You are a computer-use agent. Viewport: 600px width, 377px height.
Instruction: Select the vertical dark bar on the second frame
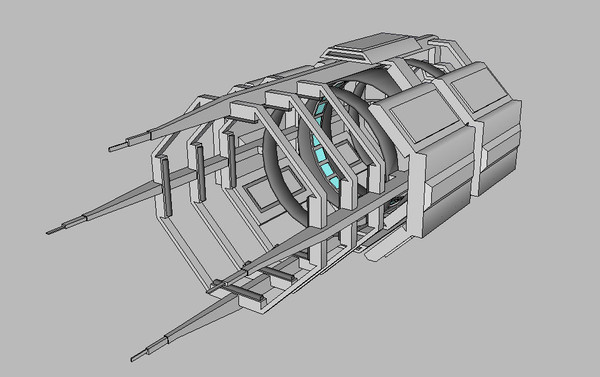(200, 173)
